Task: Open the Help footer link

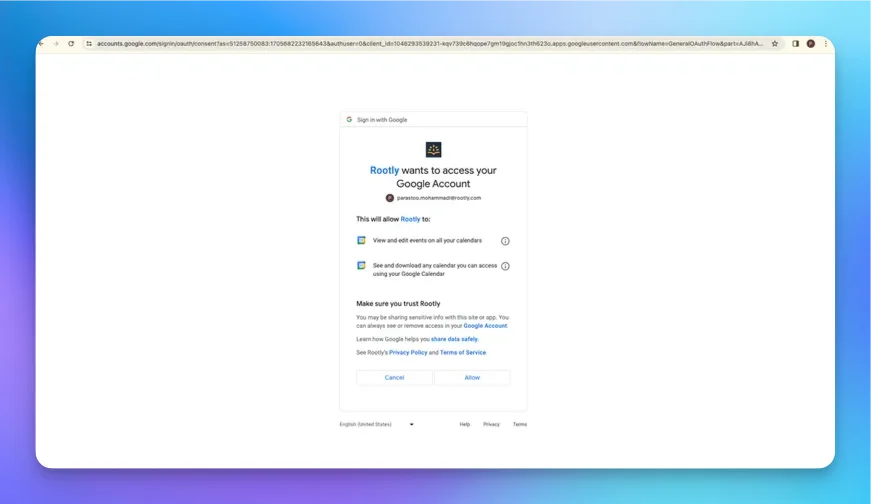Action: pyautogui.click(x=464, y=424)
